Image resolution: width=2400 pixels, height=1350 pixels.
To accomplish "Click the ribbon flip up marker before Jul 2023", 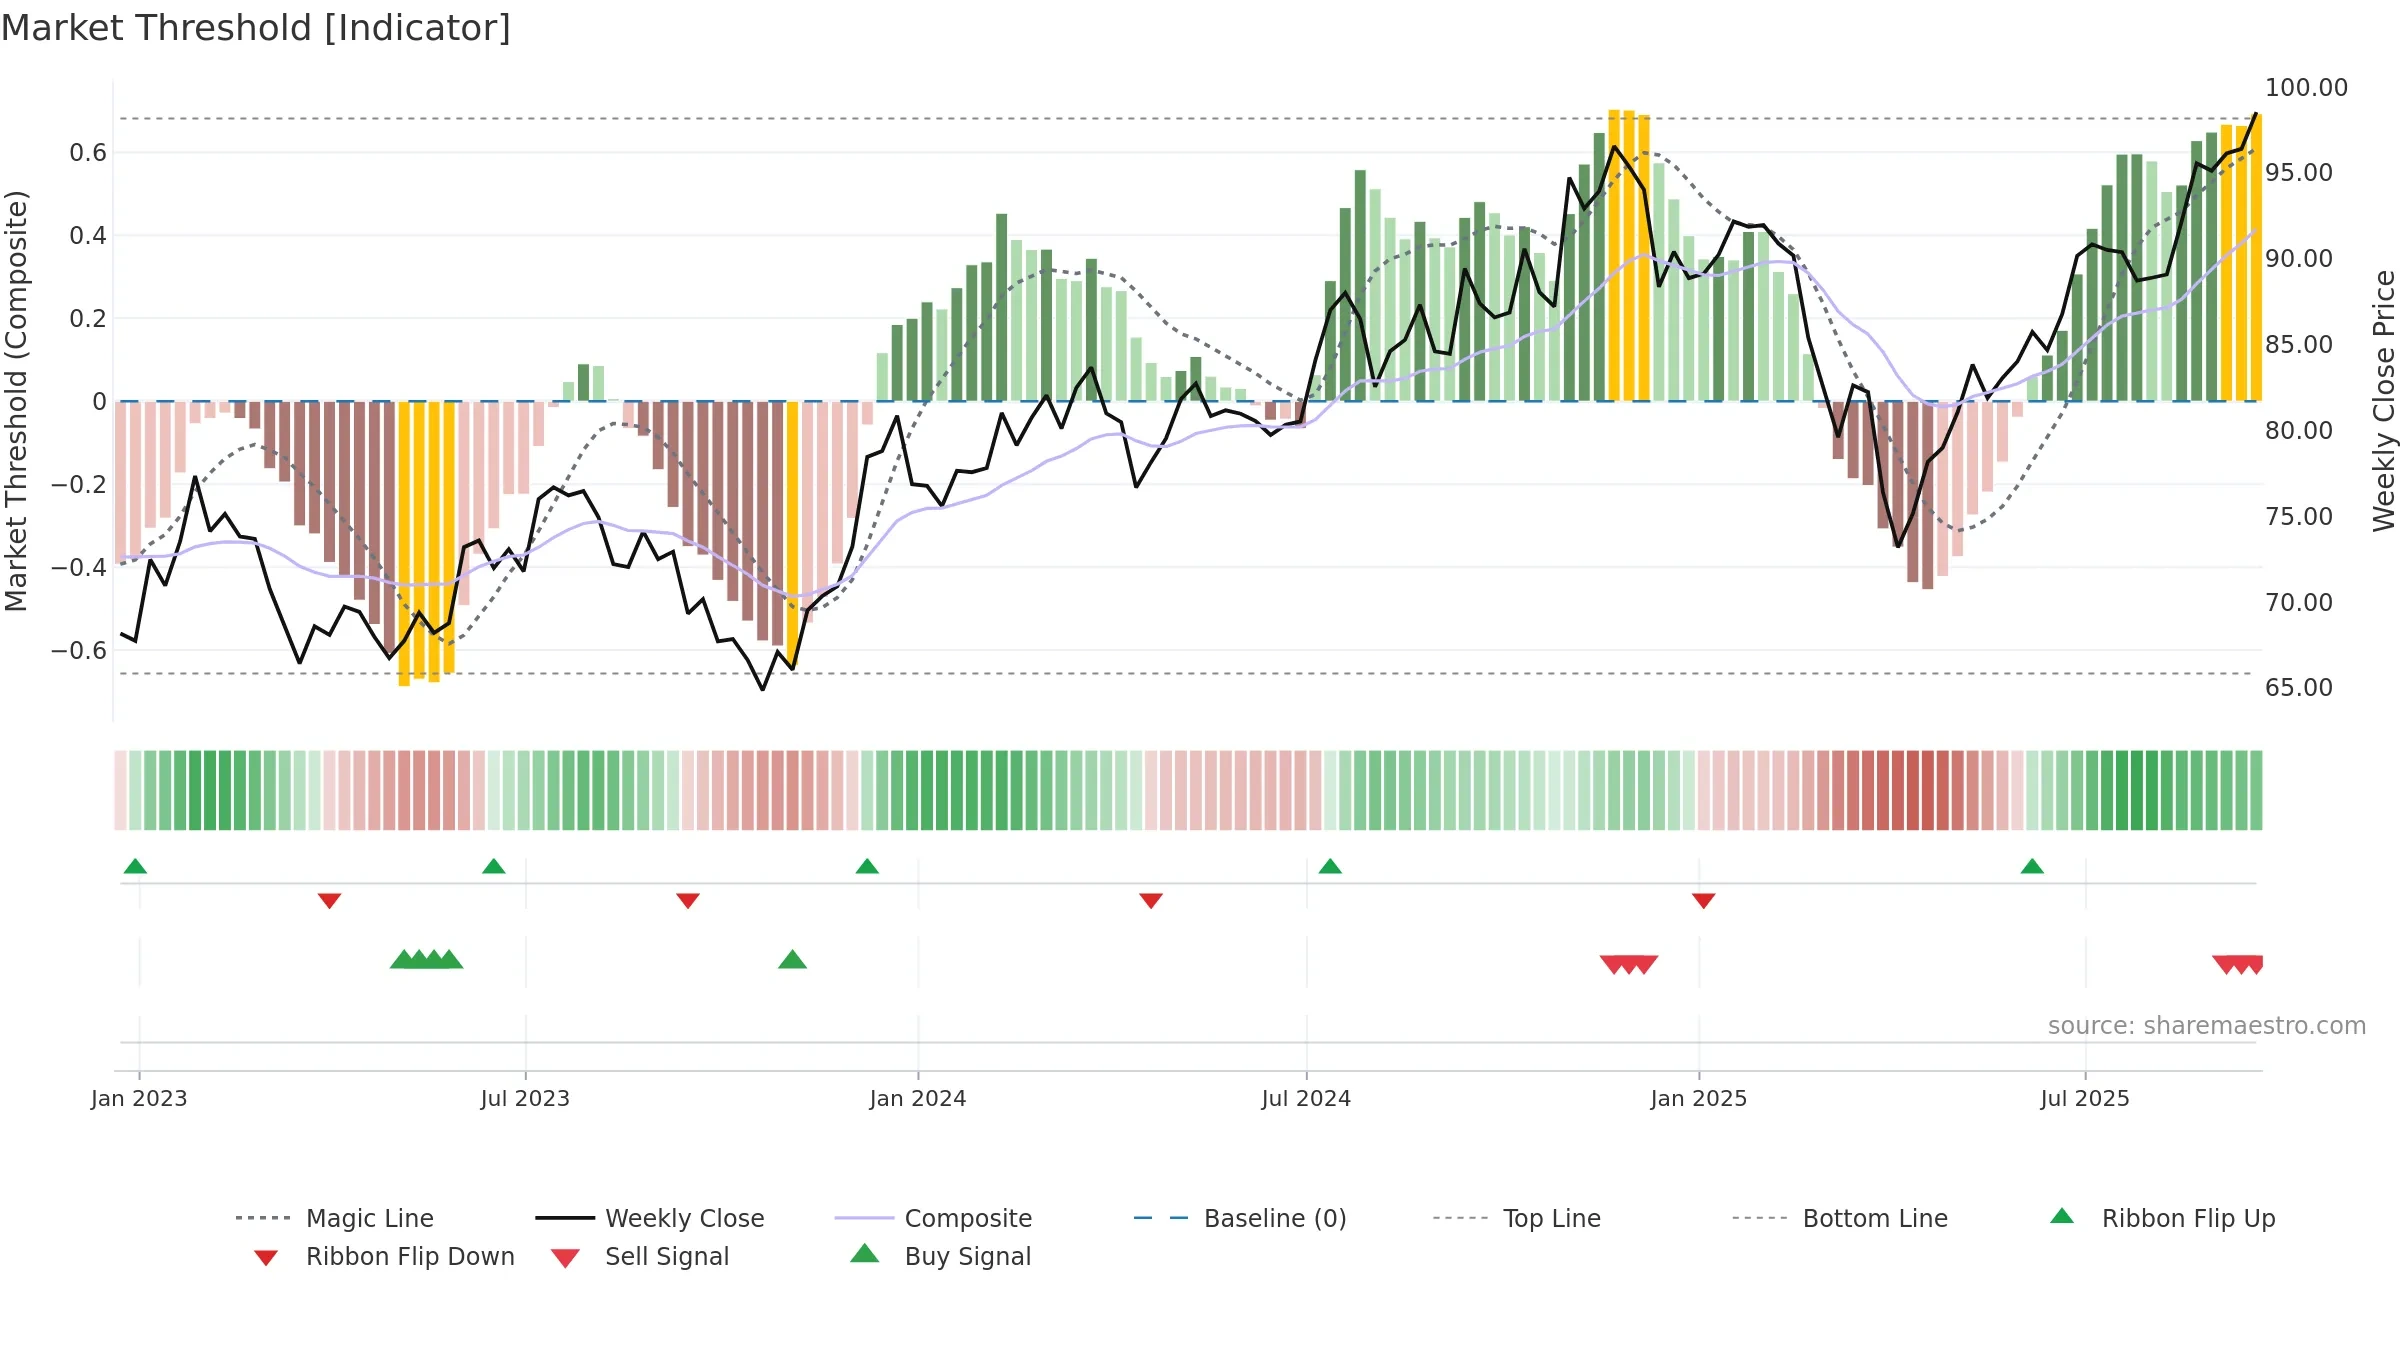I will point(493,866).
